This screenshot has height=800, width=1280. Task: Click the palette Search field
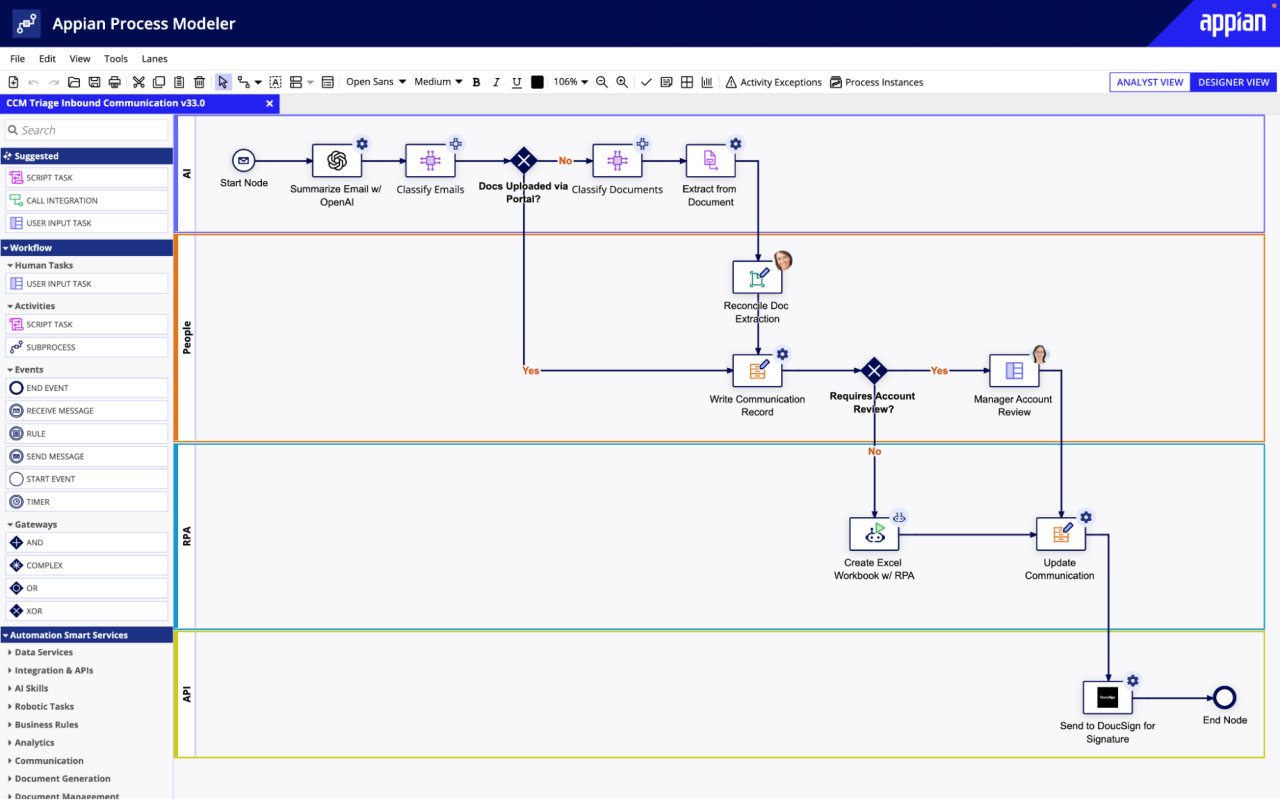pos(87,130)
